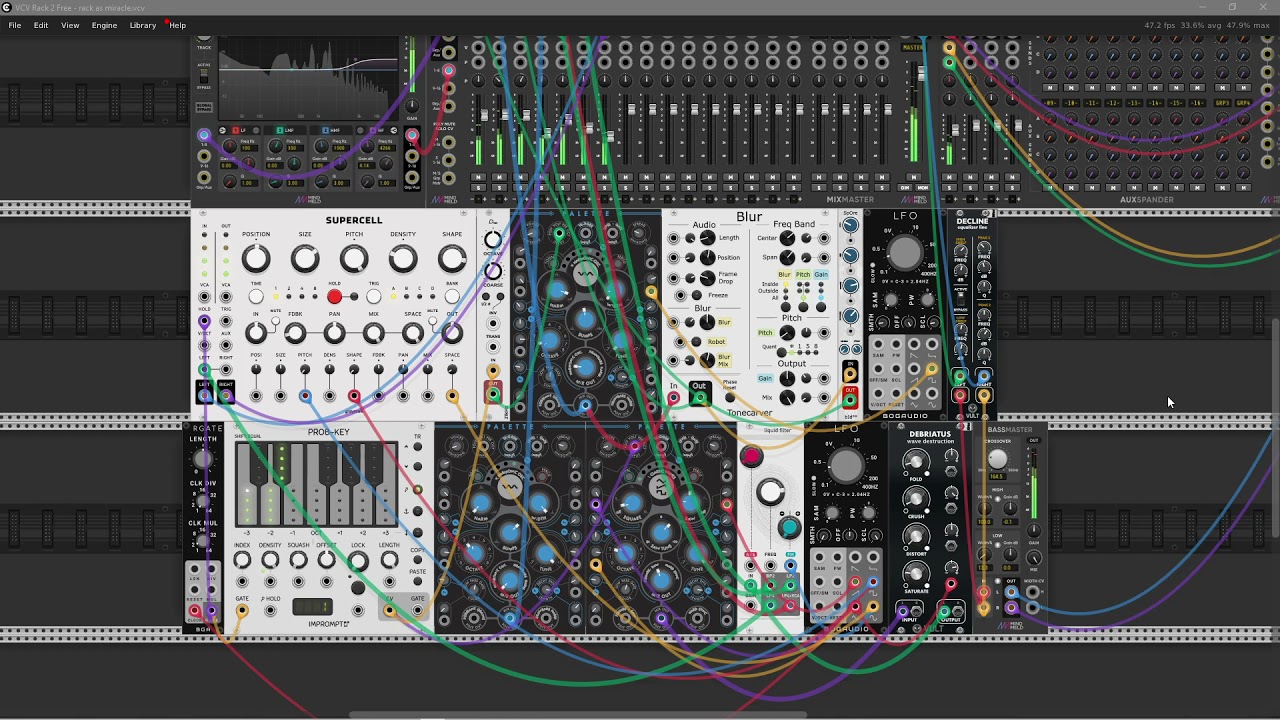Click the Prob-Key INDEX knob

coord(242,561)
